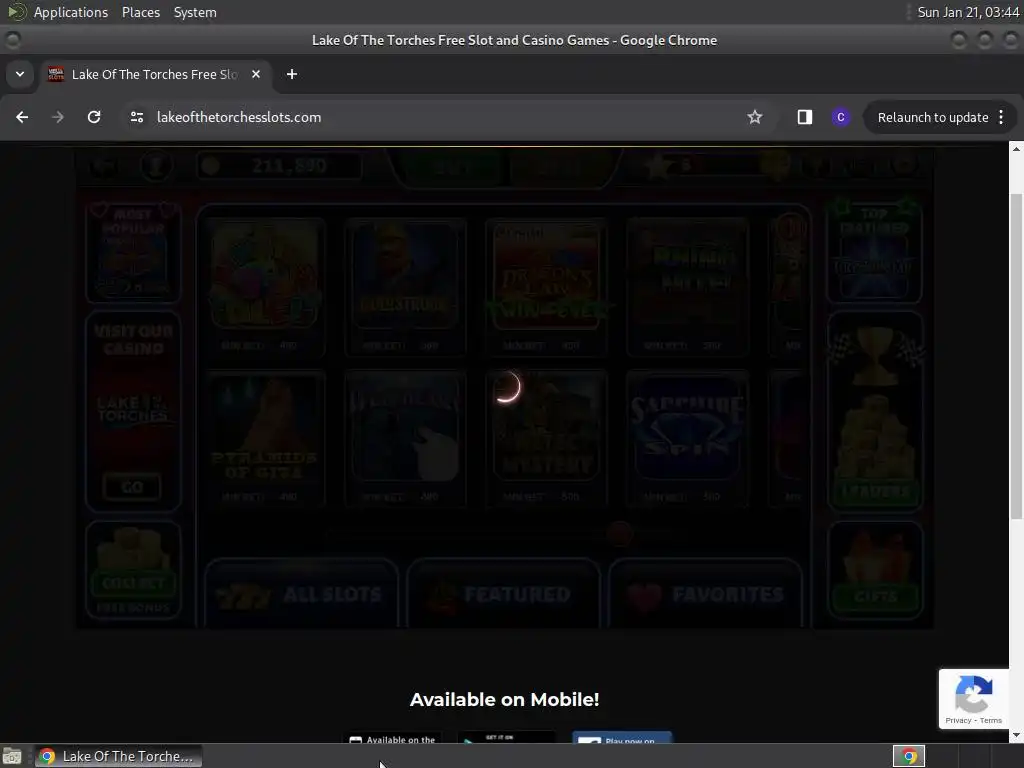Click the forward navigation arrow

click(x=58, y=117)
